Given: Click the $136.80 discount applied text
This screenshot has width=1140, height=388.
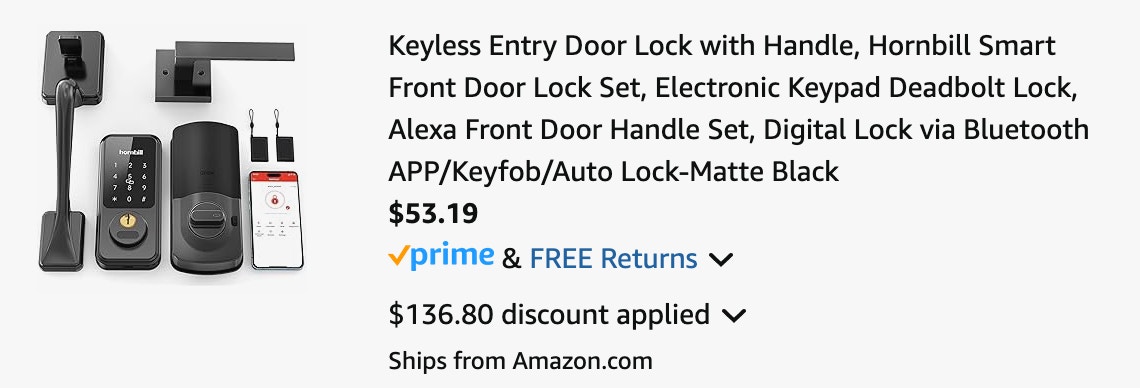Looking at the screenshot, I should [x=549, y=315].
